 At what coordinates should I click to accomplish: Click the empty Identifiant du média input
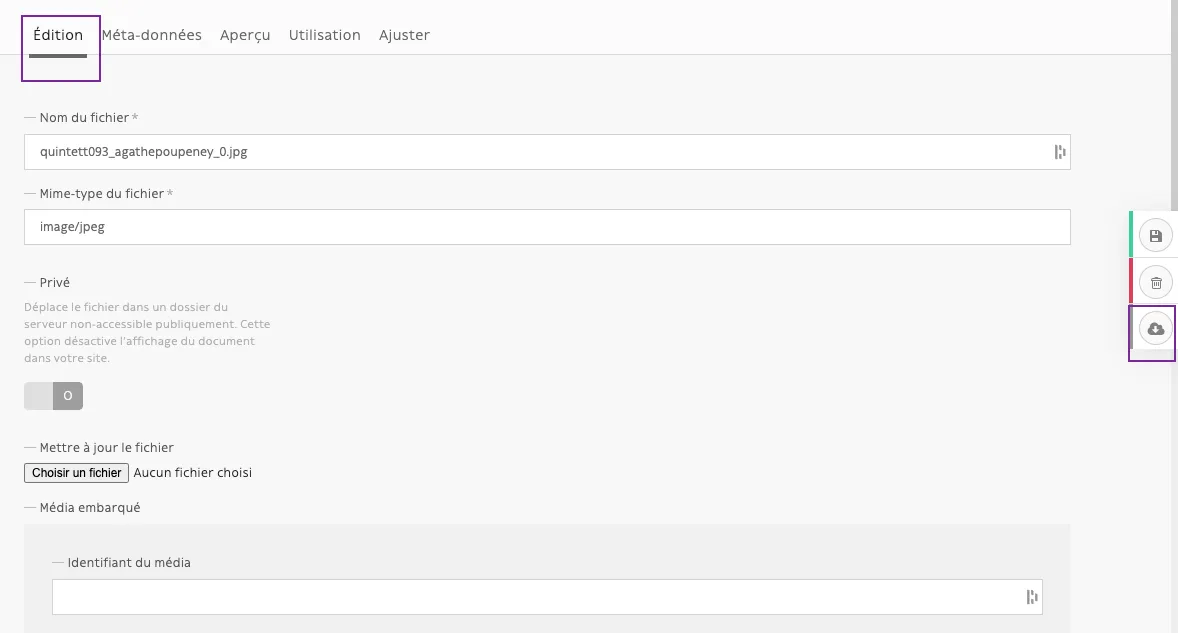[547, 597]
